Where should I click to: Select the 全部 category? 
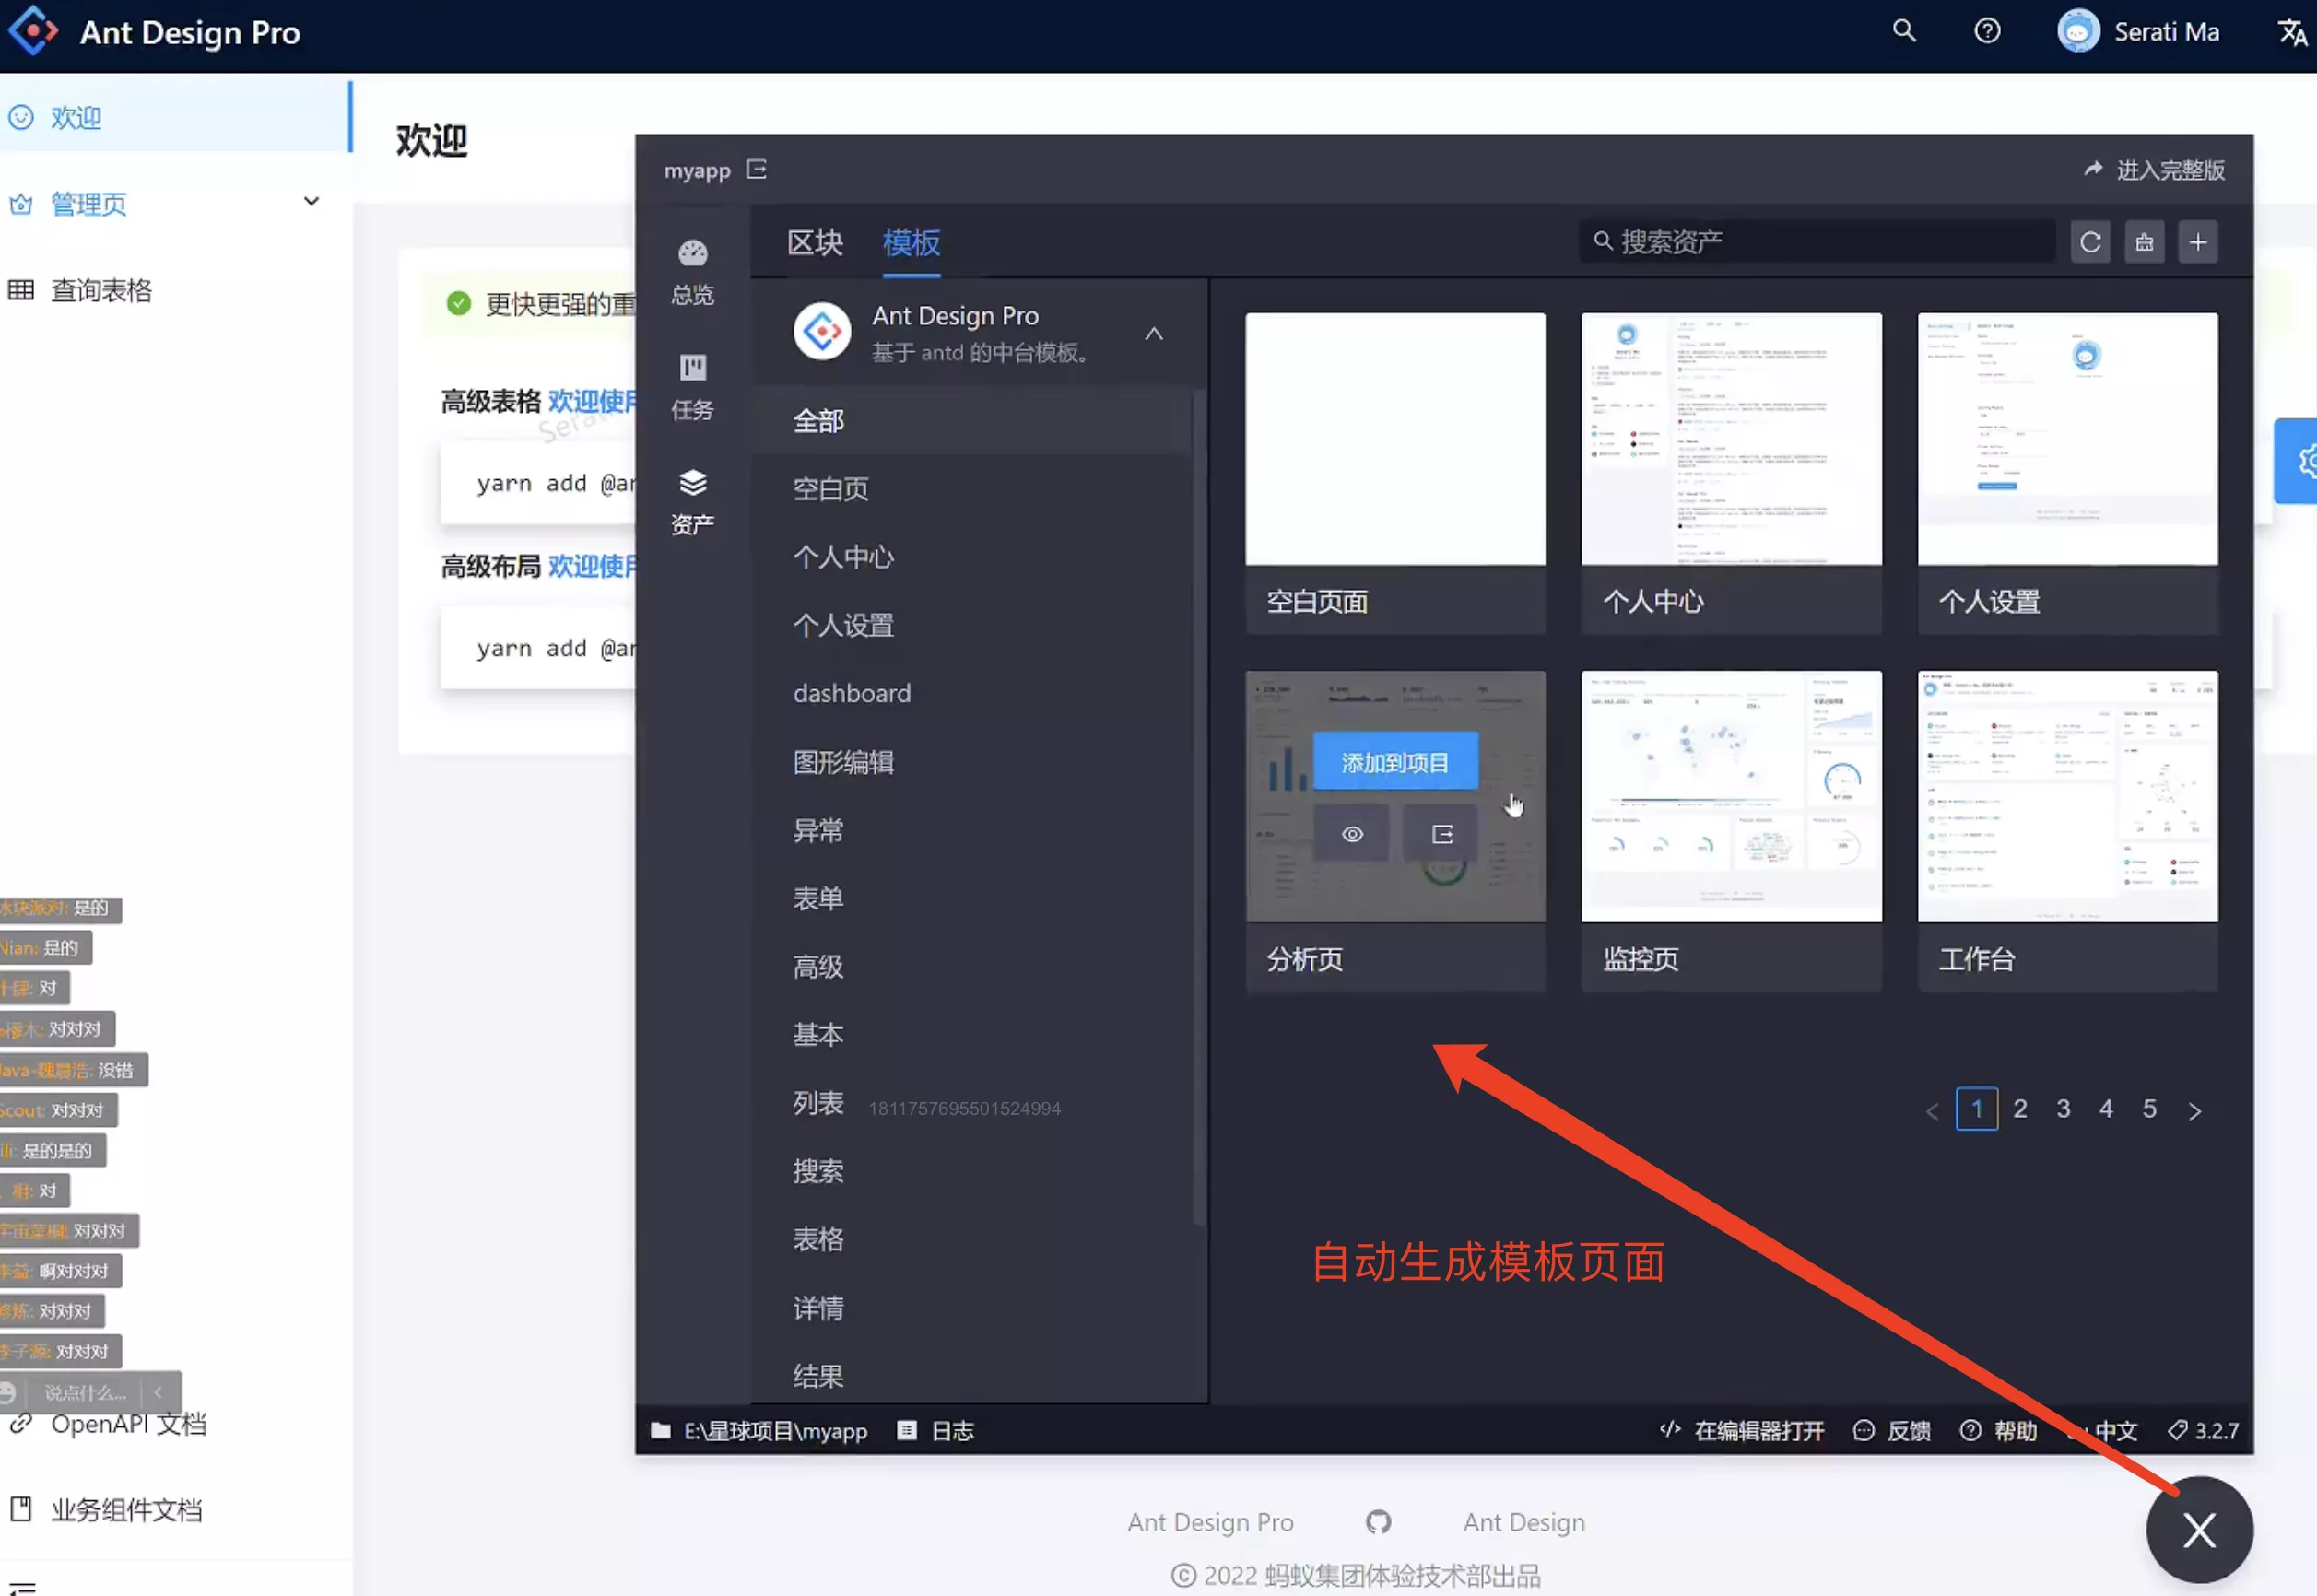[971, 421]
